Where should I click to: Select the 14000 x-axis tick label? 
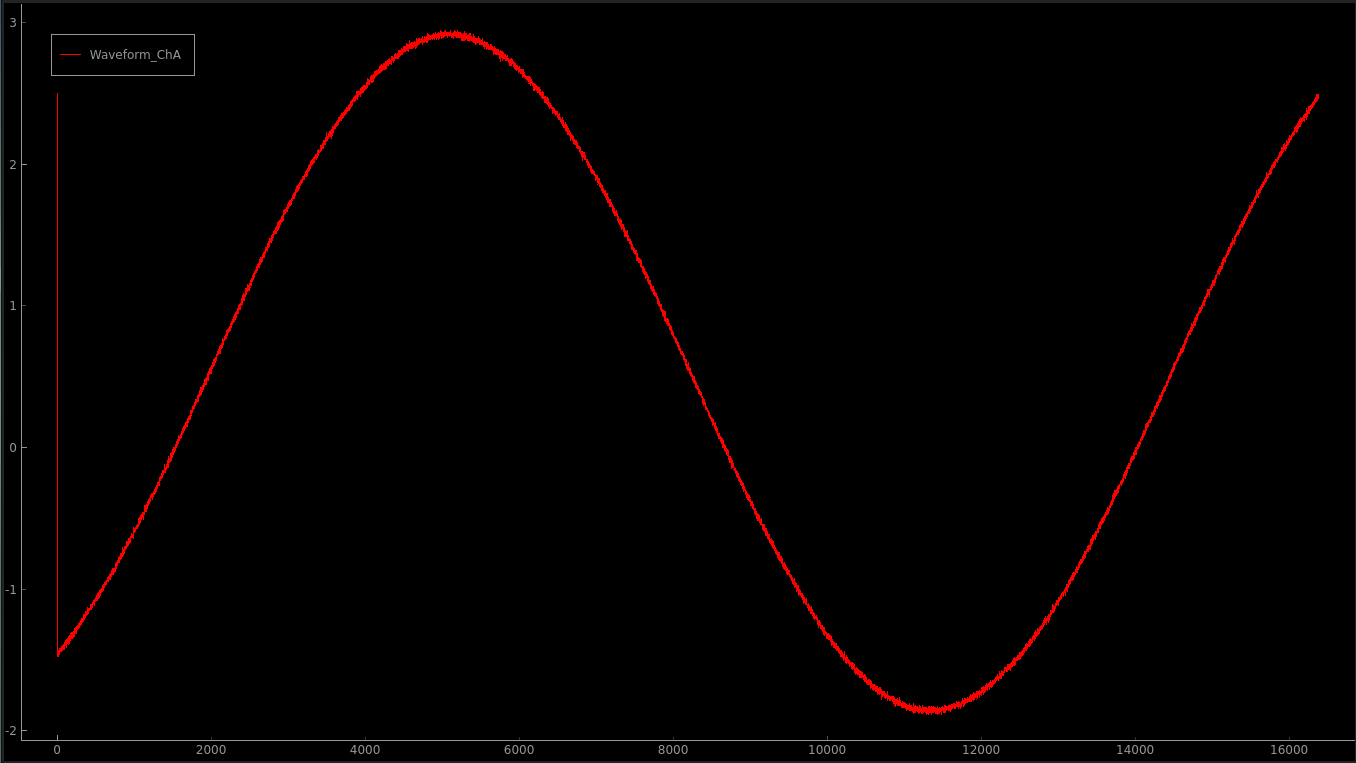(1135, 750)
